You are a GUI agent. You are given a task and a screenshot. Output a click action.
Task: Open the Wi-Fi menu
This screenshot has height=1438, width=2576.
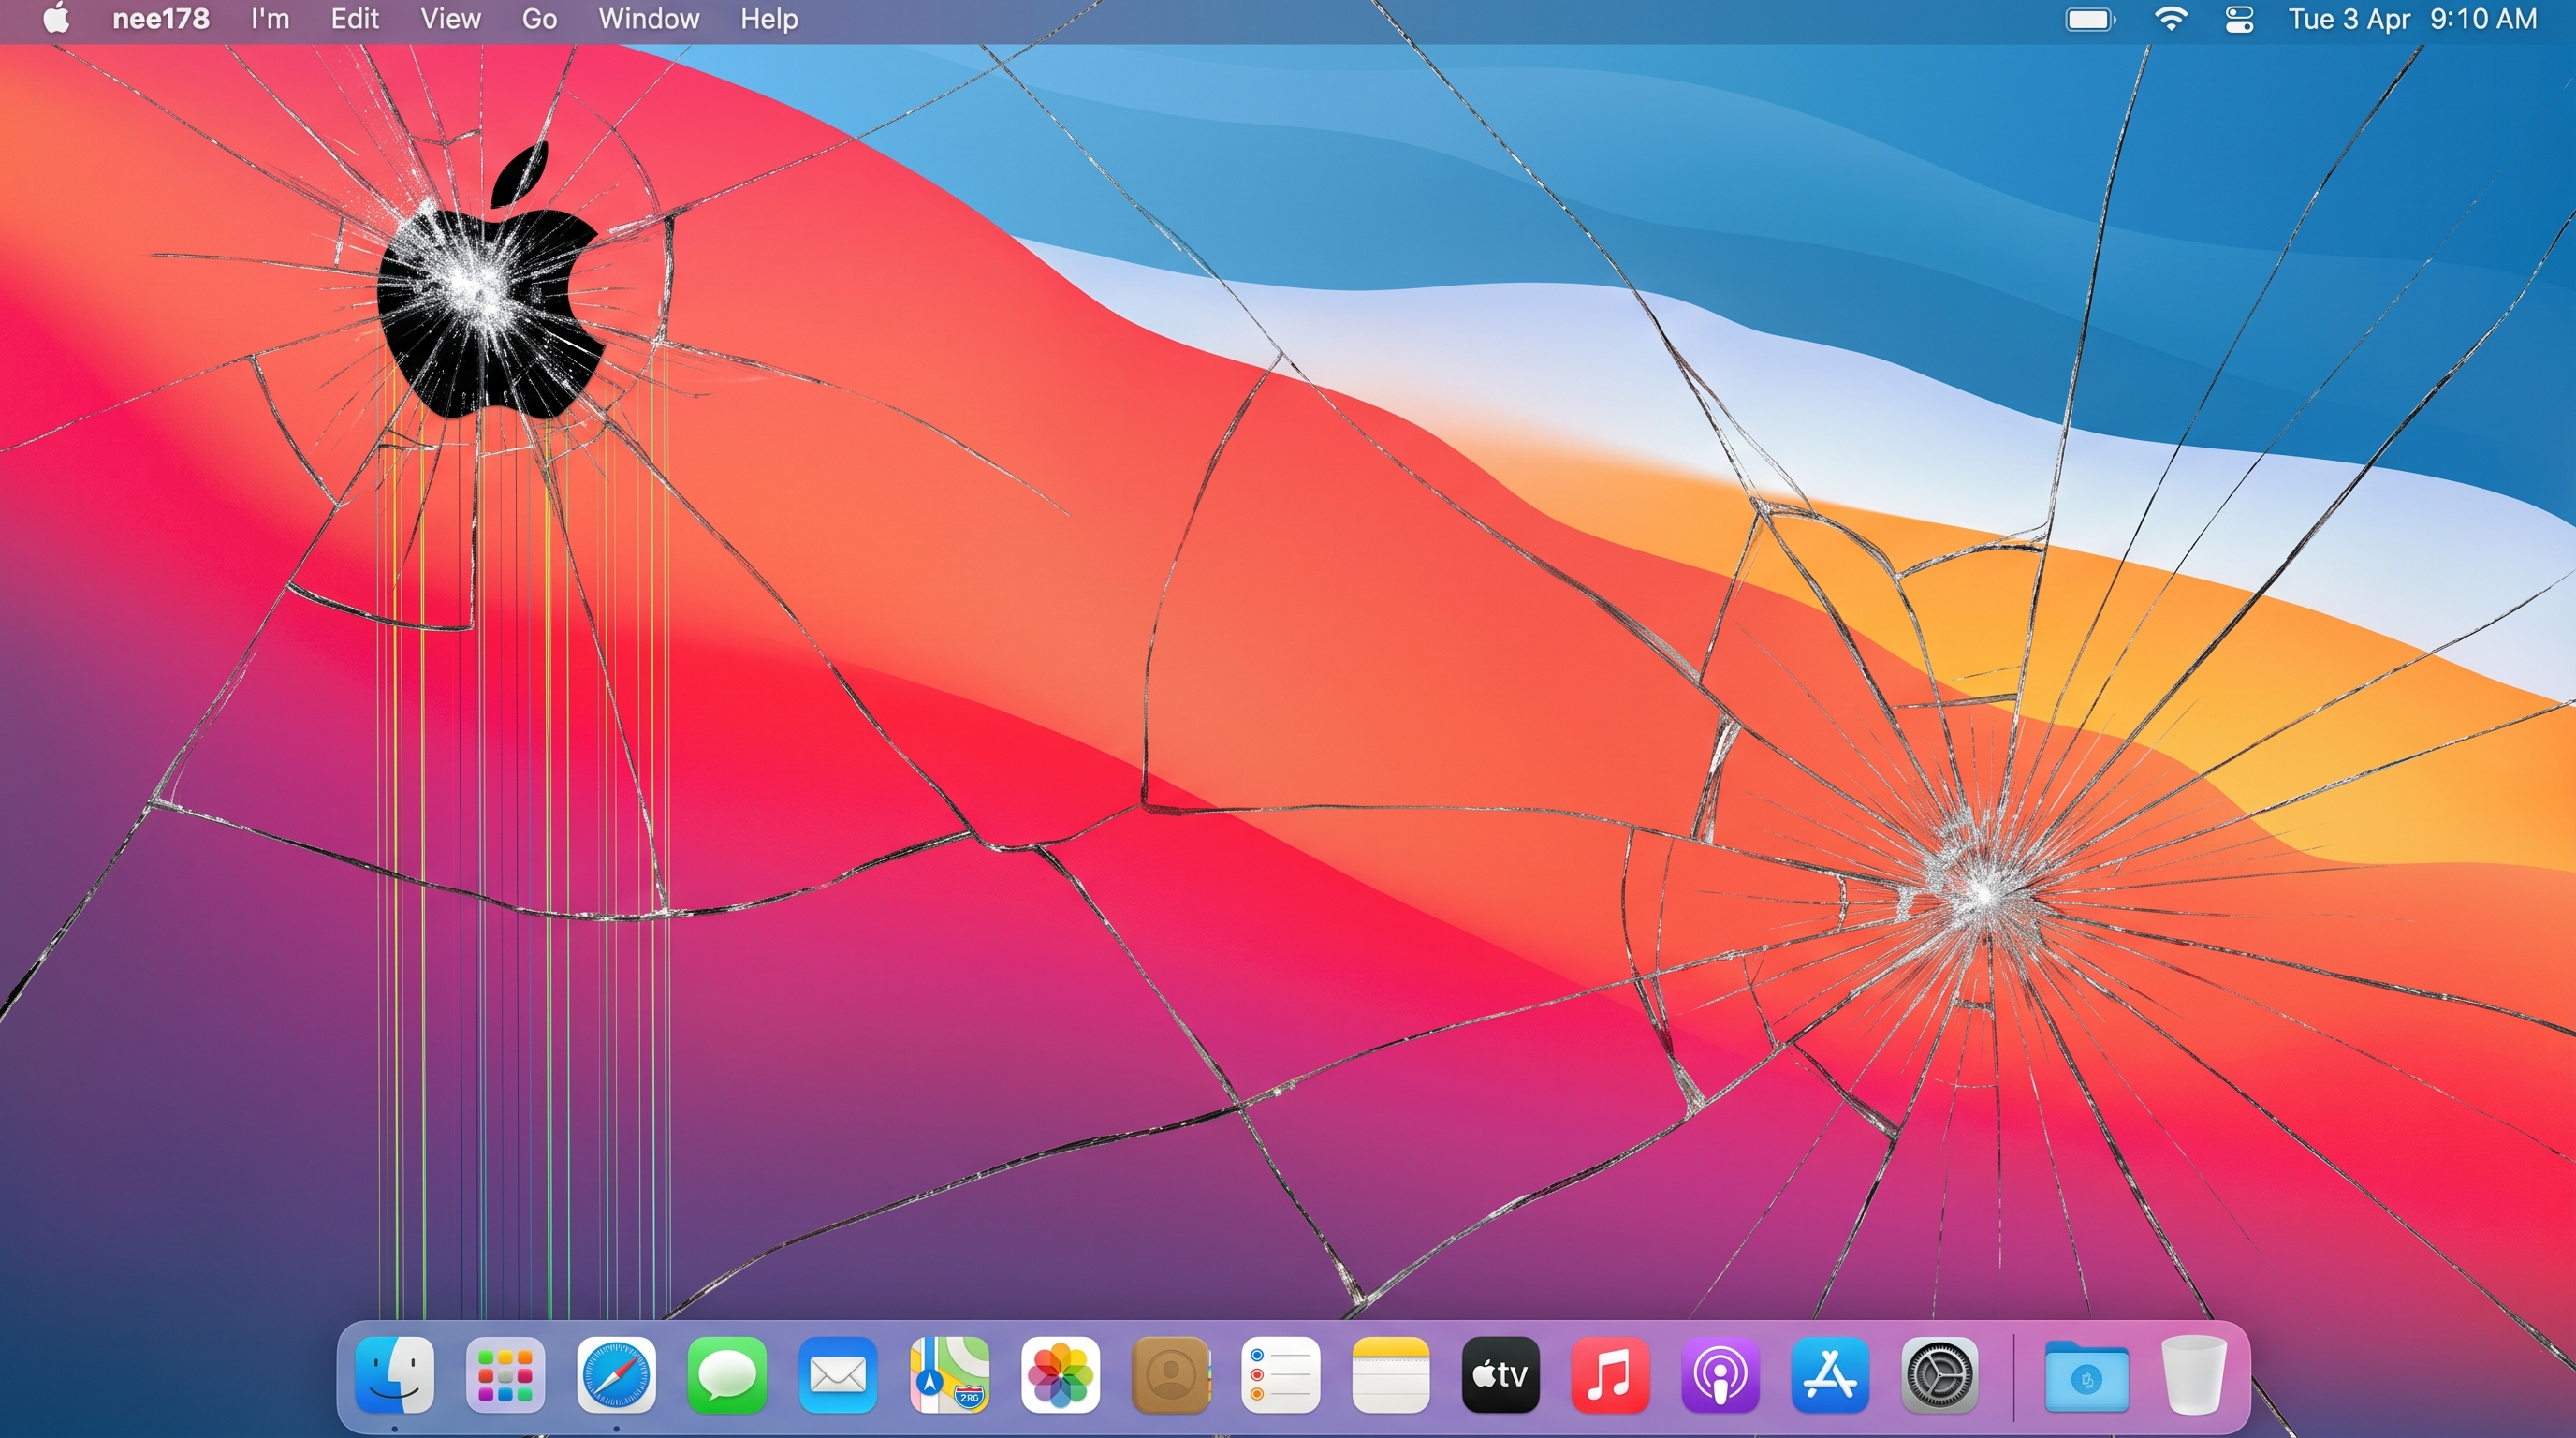click(2170, 19)
